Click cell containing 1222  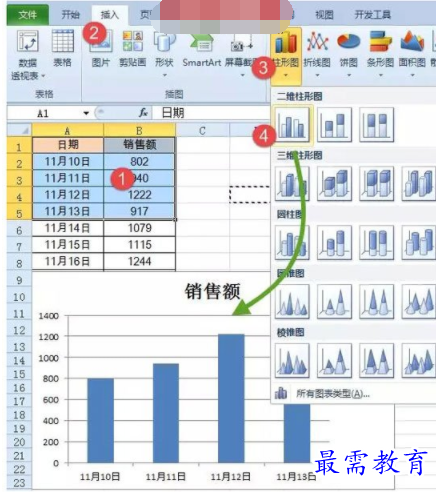pos(139,195)
